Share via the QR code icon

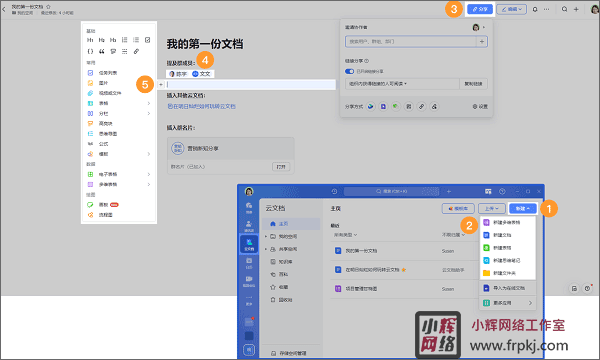409,106
